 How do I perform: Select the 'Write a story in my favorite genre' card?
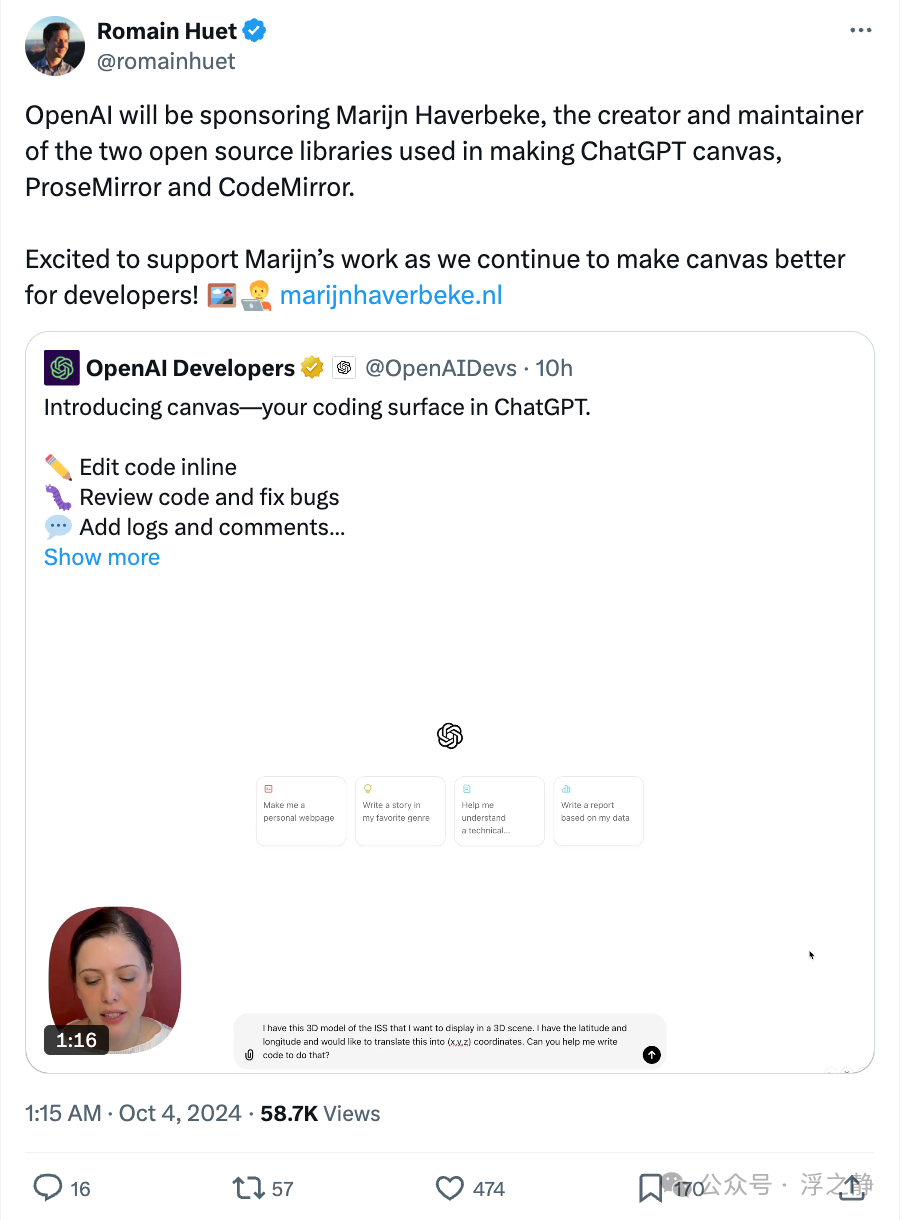tap(400, 811)
